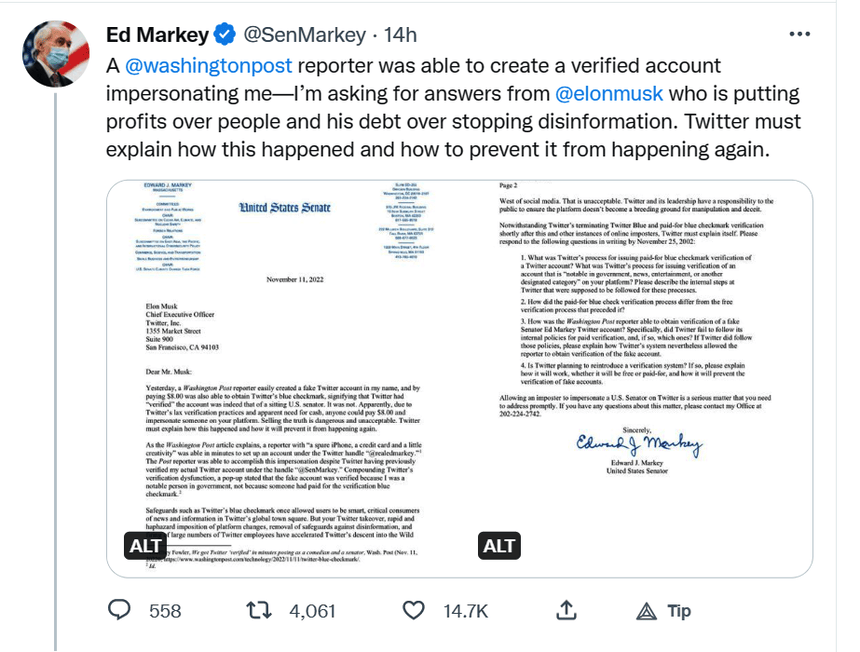Open the reply speech bubble icon

[120, 611]
